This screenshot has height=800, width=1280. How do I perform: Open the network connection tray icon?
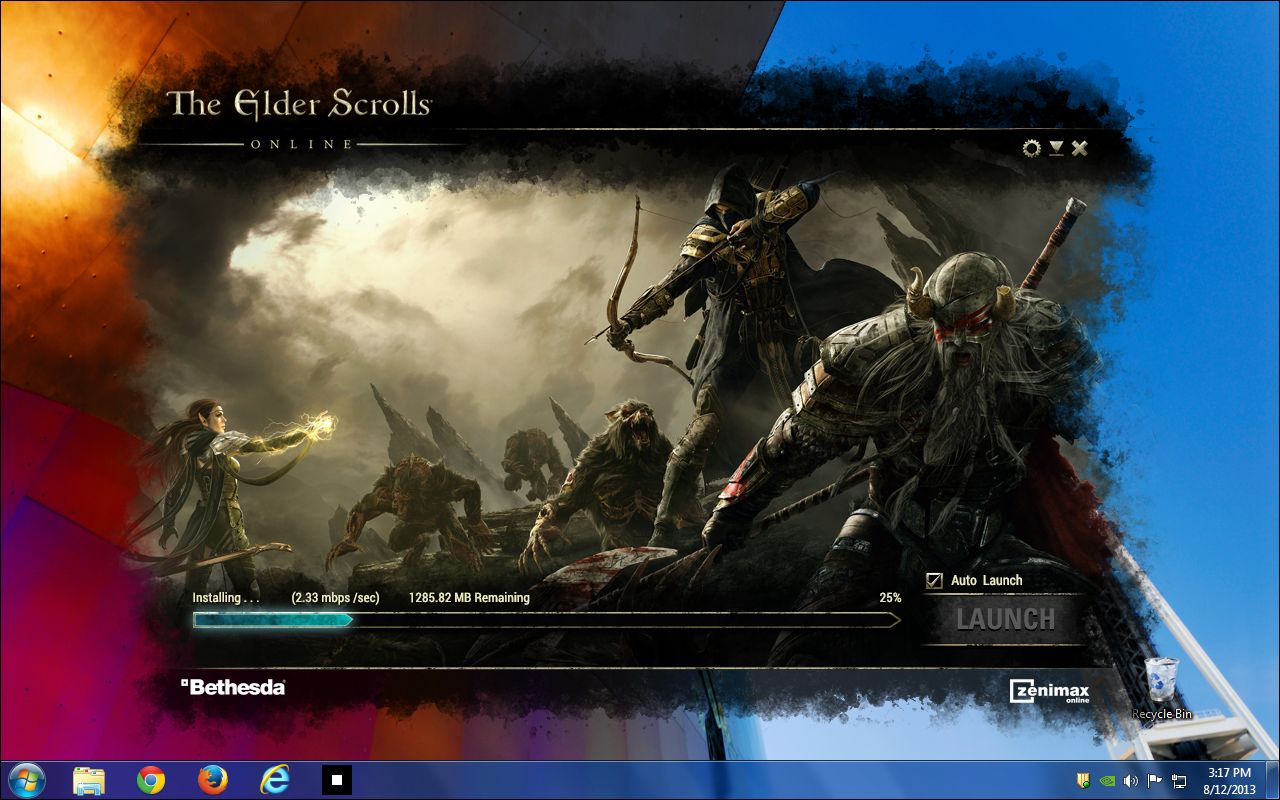point(1180,780)
